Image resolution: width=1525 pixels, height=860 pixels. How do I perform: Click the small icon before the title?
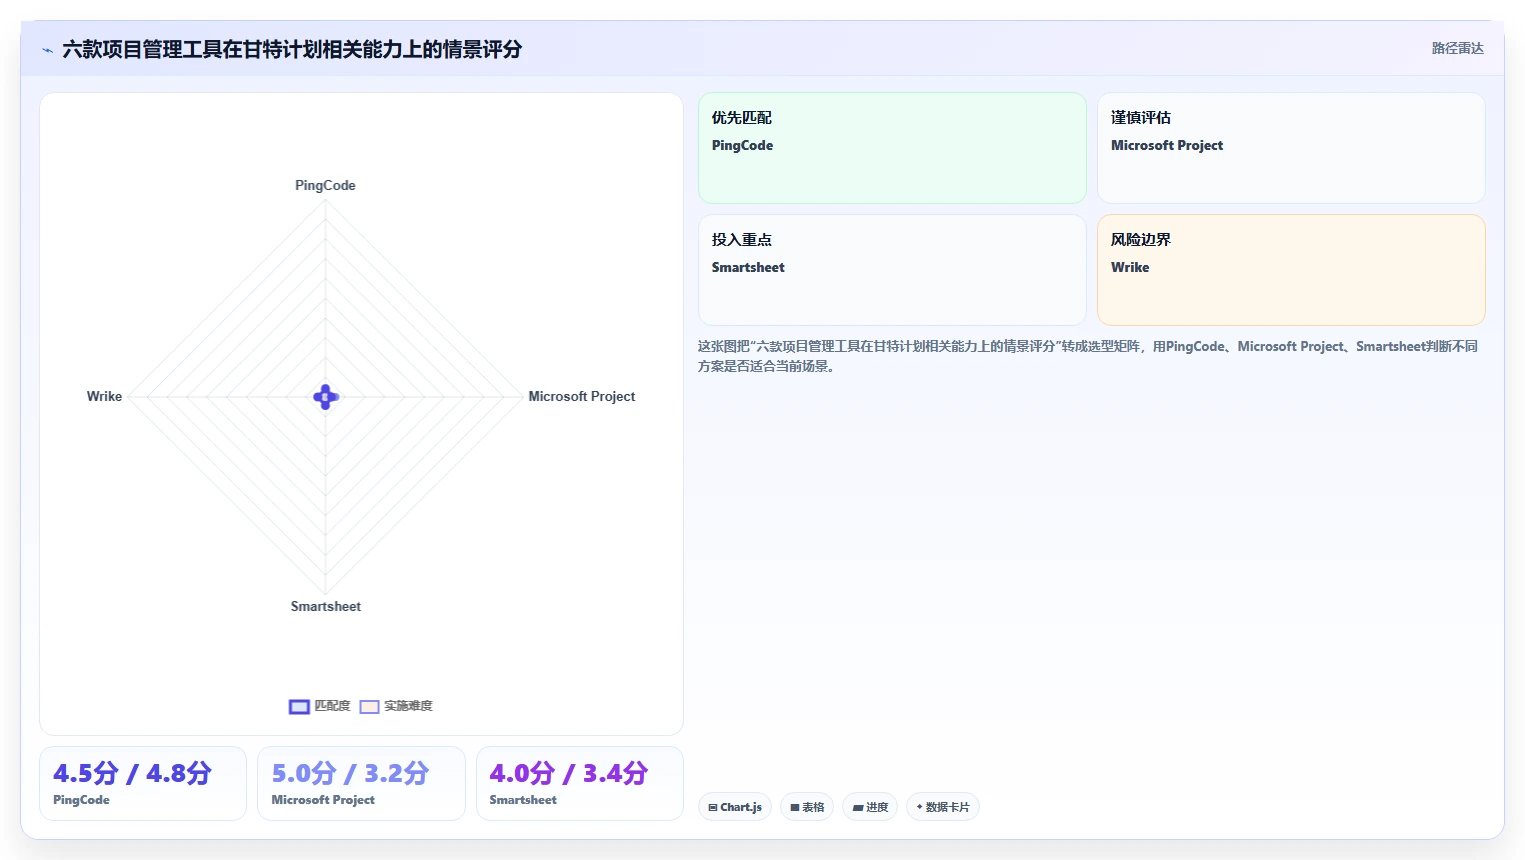(47, 50)
